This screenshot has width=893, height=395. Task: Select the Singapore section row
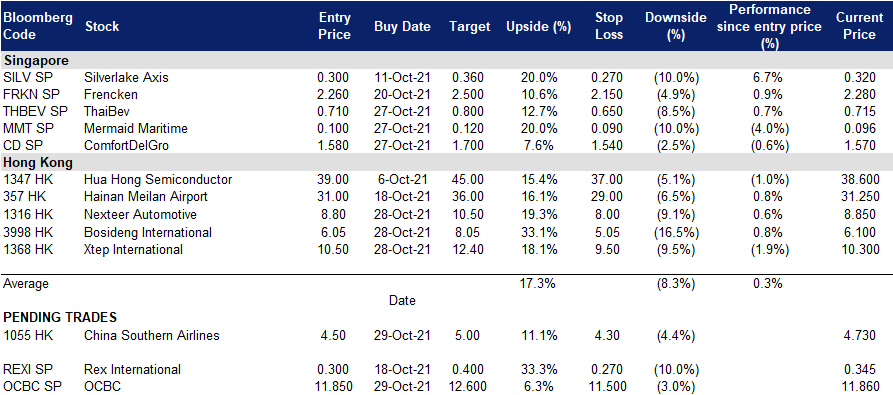[x=446, y=60]
